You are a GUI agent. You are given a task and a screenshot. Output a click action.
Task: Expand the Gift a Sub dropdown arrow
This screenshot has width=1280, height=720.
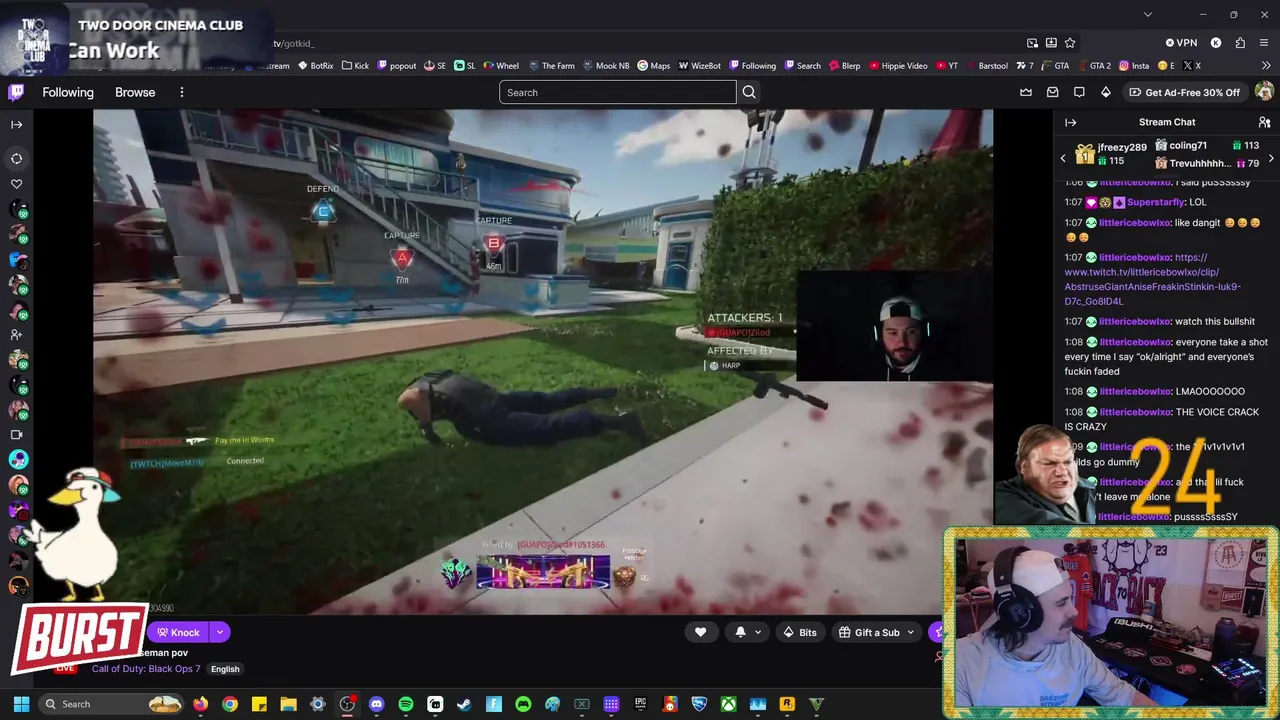910,632
